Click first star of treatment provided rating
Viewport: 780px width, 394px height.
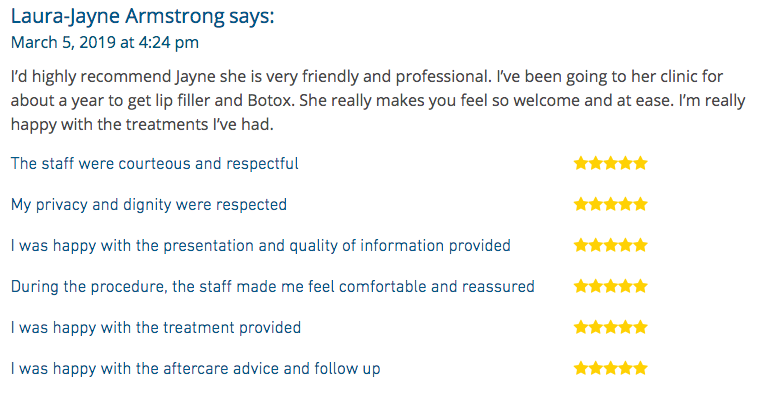(x=581, y=327)
